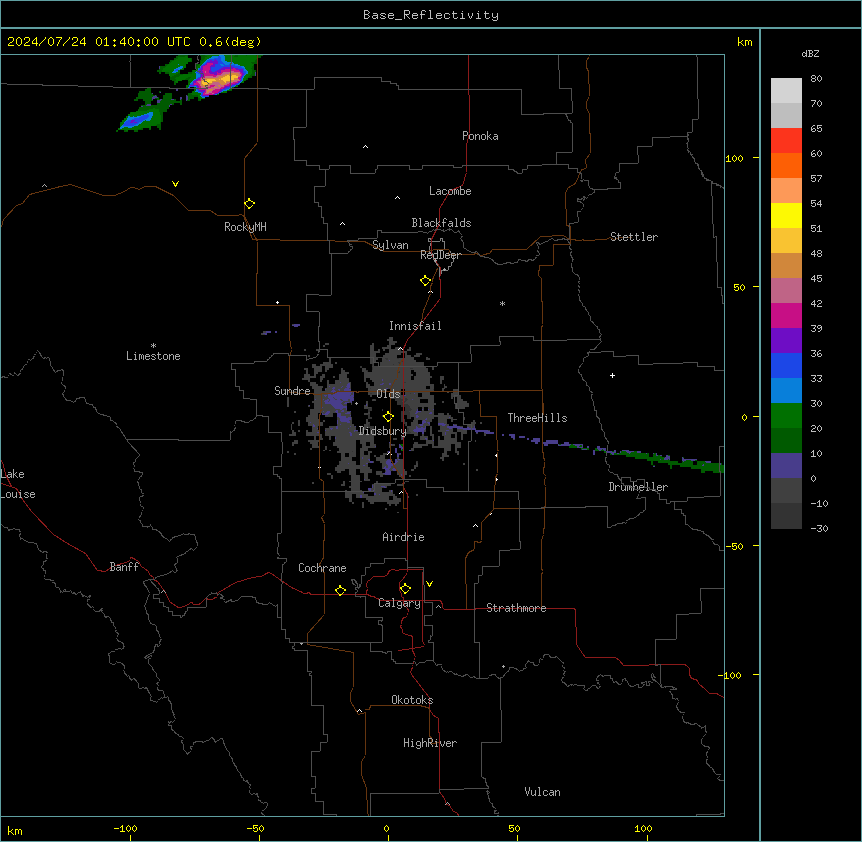Click the yellow diamond marker near RockyMH

click(249, 203)
